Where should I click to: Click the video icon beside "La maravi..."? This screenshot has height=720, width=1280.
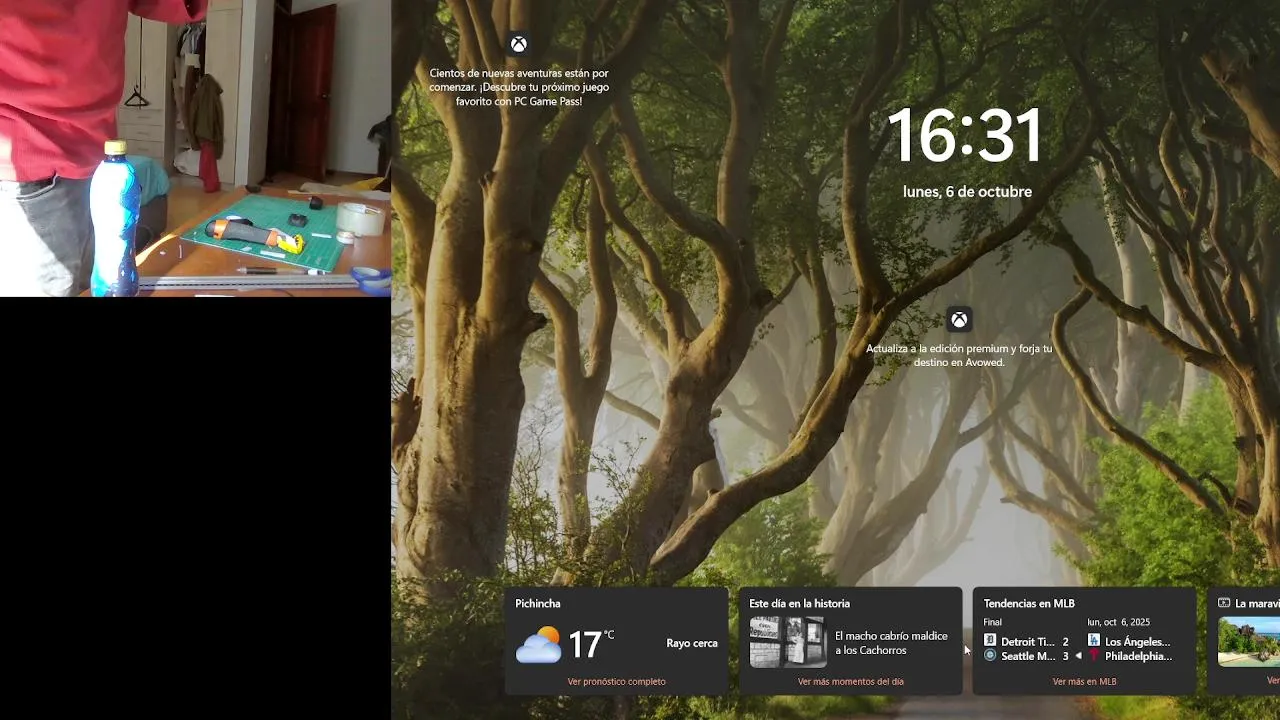click(x=1223, y=603)
